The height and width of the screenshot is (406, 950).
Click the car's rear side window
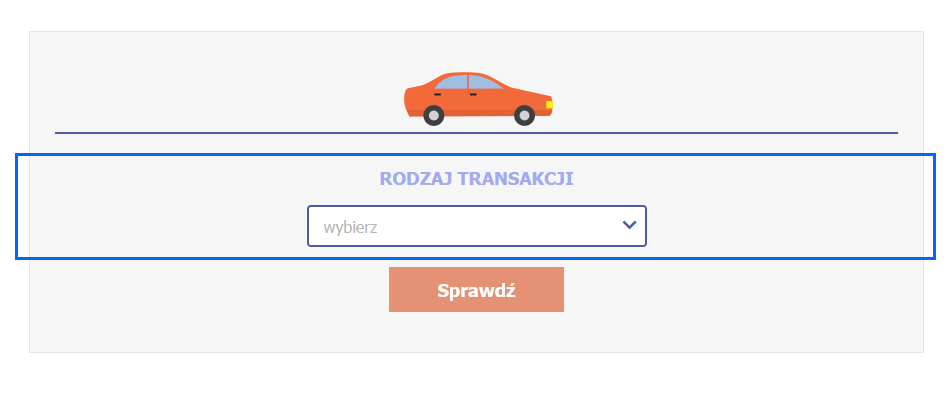click(x=452, y=82)
